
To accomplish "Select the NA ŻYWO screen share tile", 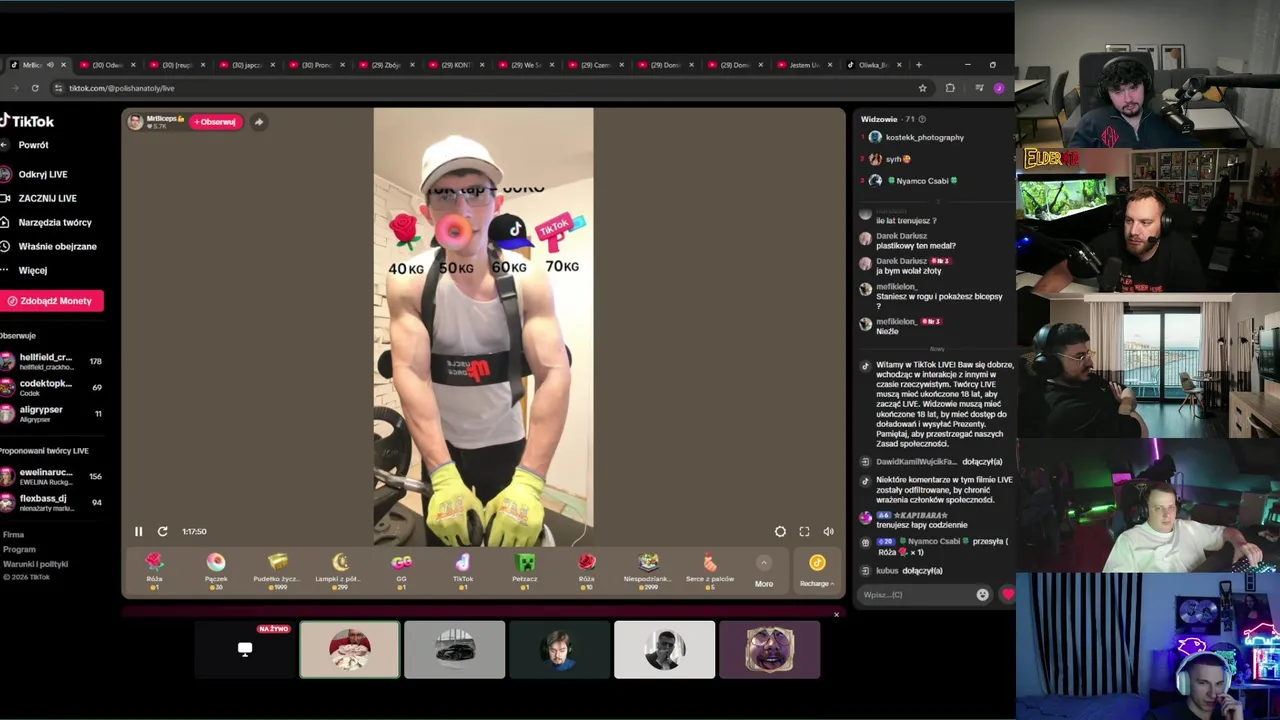I will point(245,650).
